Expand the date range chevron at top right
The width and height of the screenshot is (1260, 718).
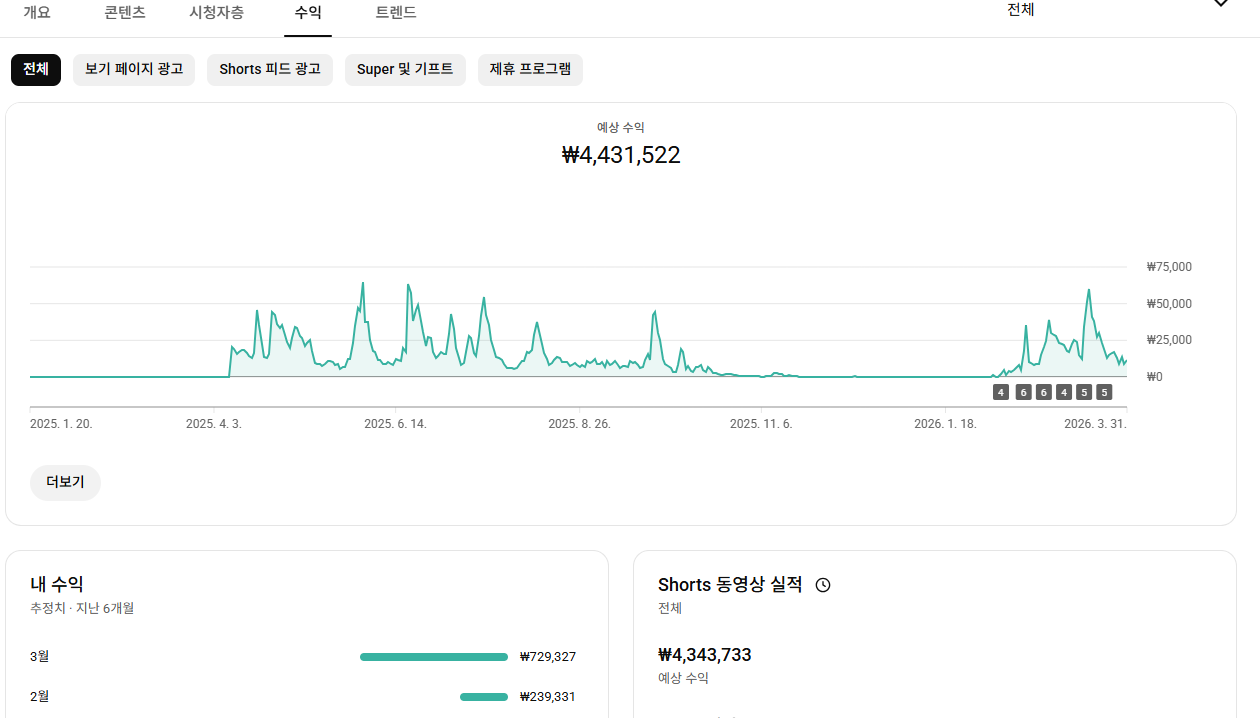click(x=1221, y=4)
